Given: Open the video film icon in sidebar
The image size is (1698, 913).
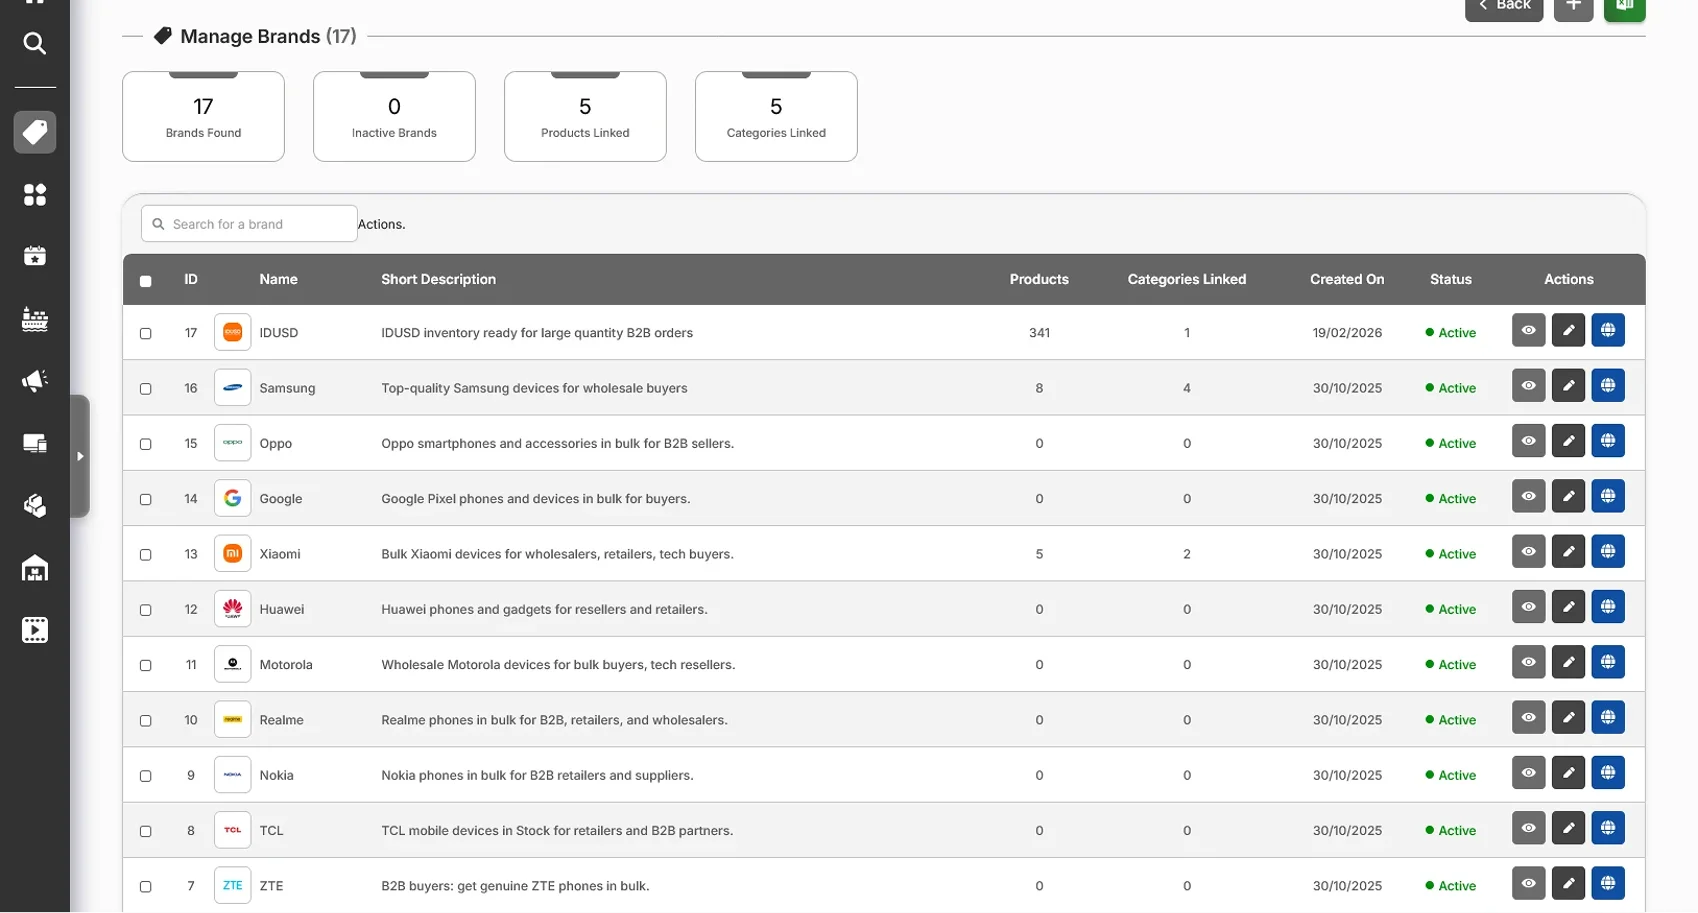Looking at the screenshot, I should point(35,630).
